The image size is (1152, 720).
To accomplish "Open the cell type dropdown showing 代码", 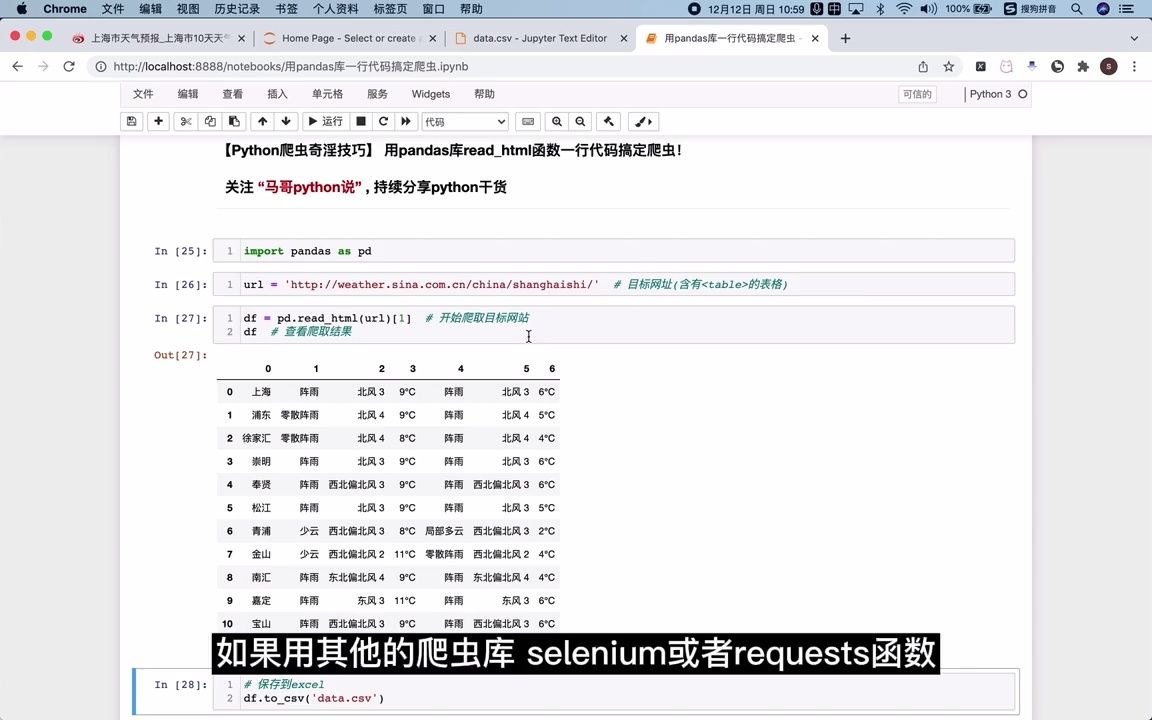I will [x=463, y=121].
